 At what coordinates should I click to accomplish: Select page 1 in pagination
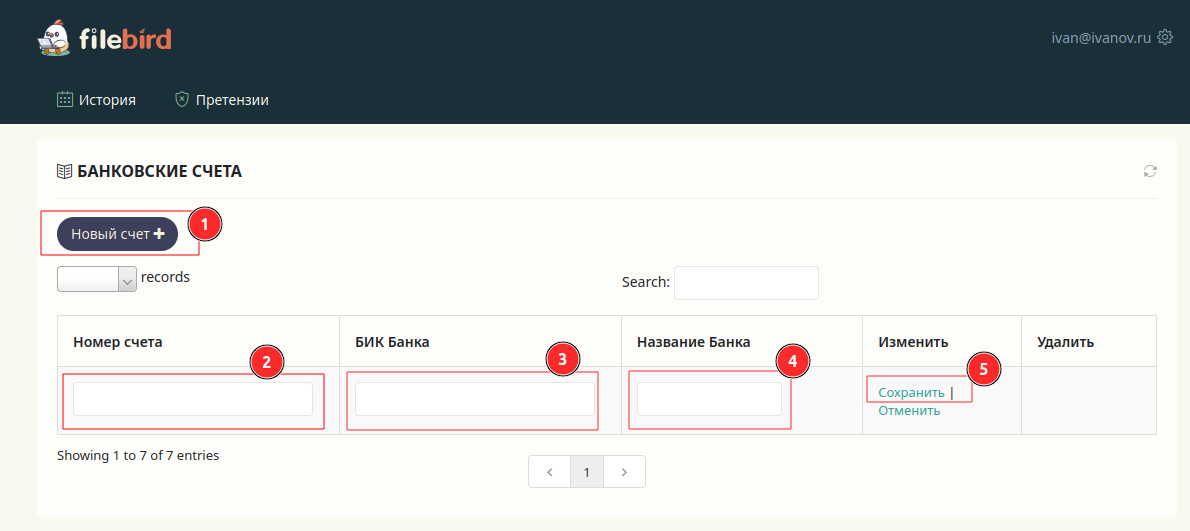coord(587,472)
